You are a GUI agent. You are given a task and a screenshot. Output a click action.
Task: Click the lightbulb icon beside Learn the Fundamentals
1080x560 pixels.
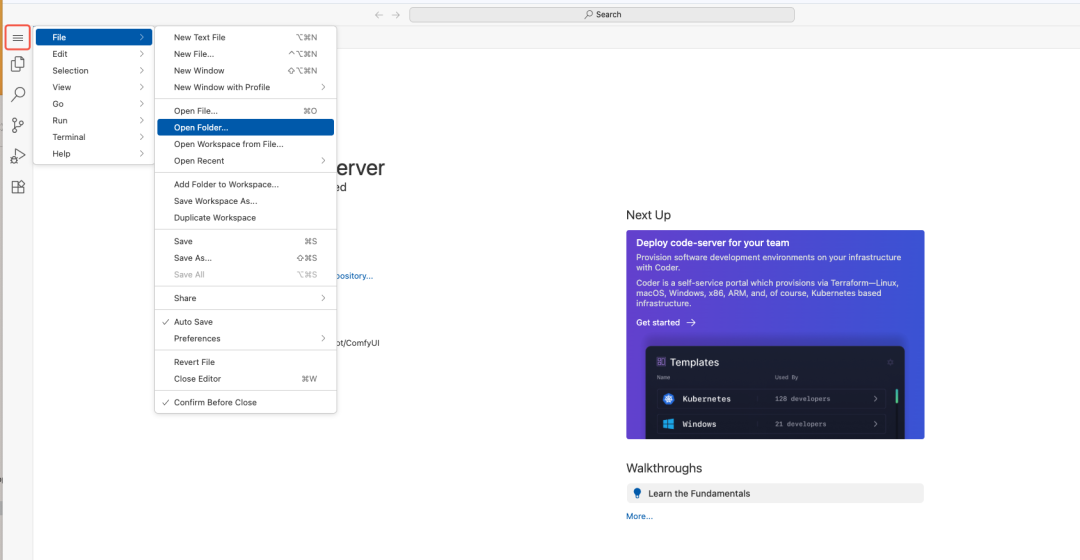click(x=637, y=493)
